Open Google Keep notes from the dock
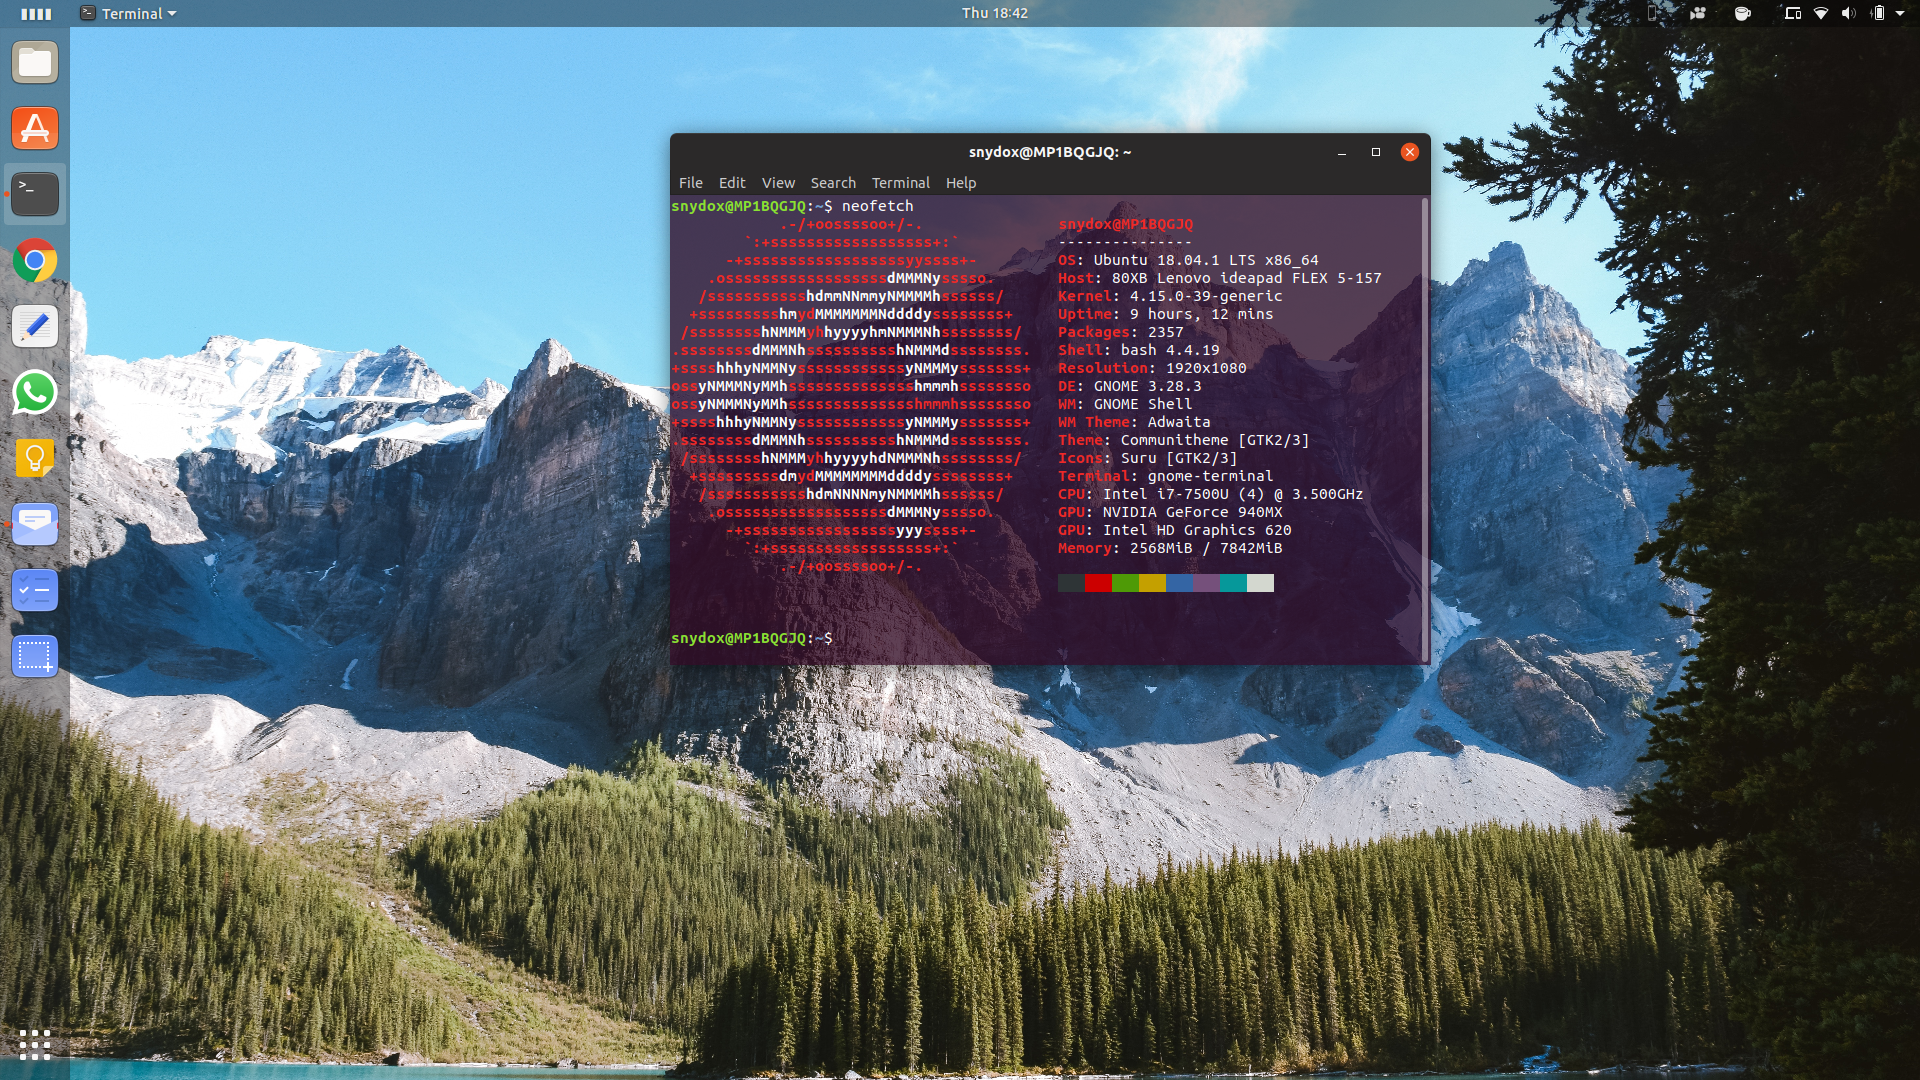This screenshot has height=1080, width=1920. [x=35, y=459]
